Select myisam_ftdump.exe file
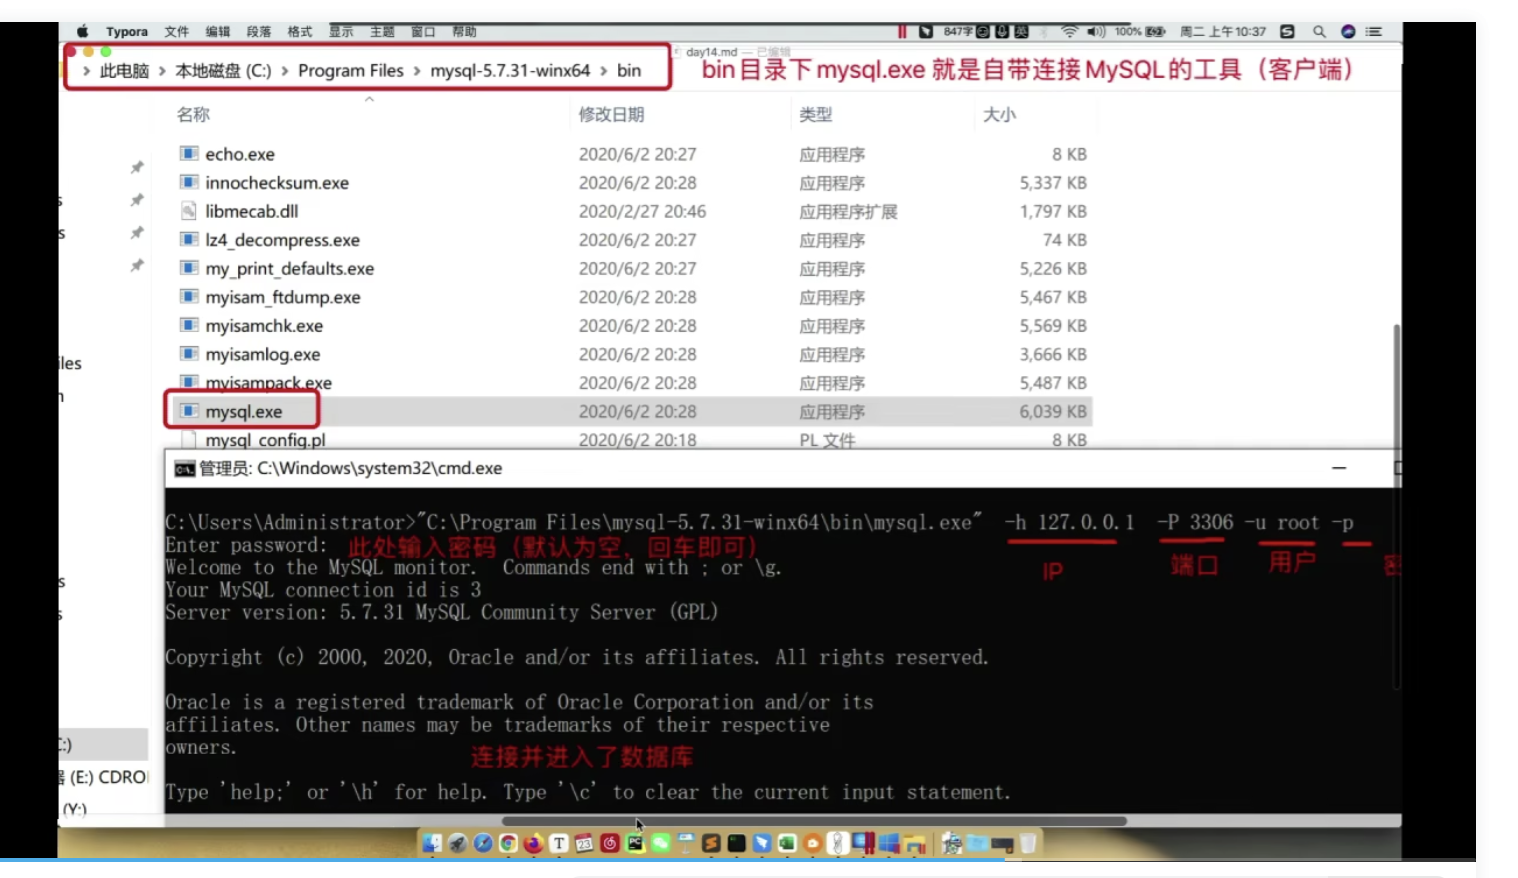Viewport: 1518px width, 878px height. click(283, 297)
